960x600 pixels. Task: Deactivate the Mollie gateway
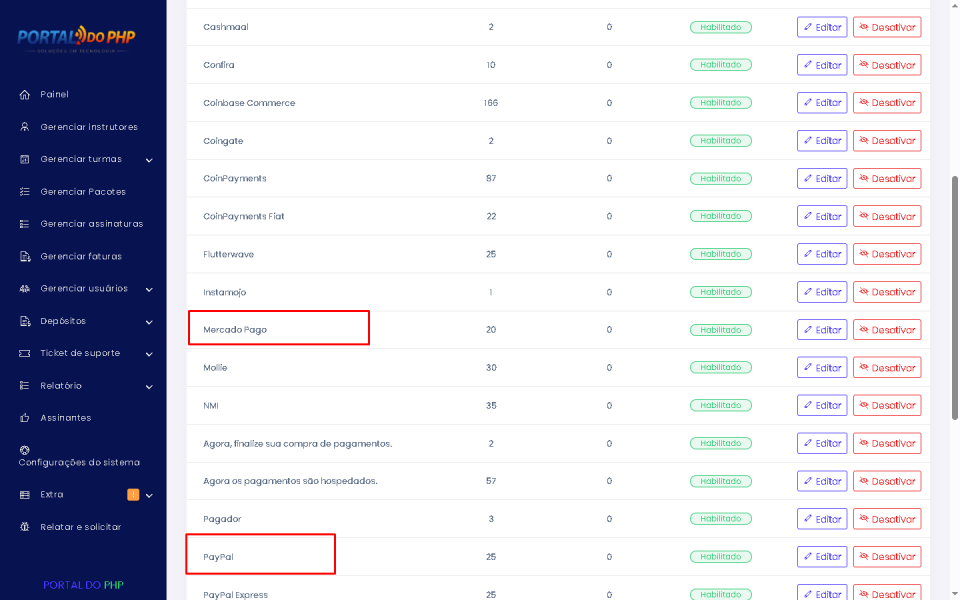[x=887, y=368]
